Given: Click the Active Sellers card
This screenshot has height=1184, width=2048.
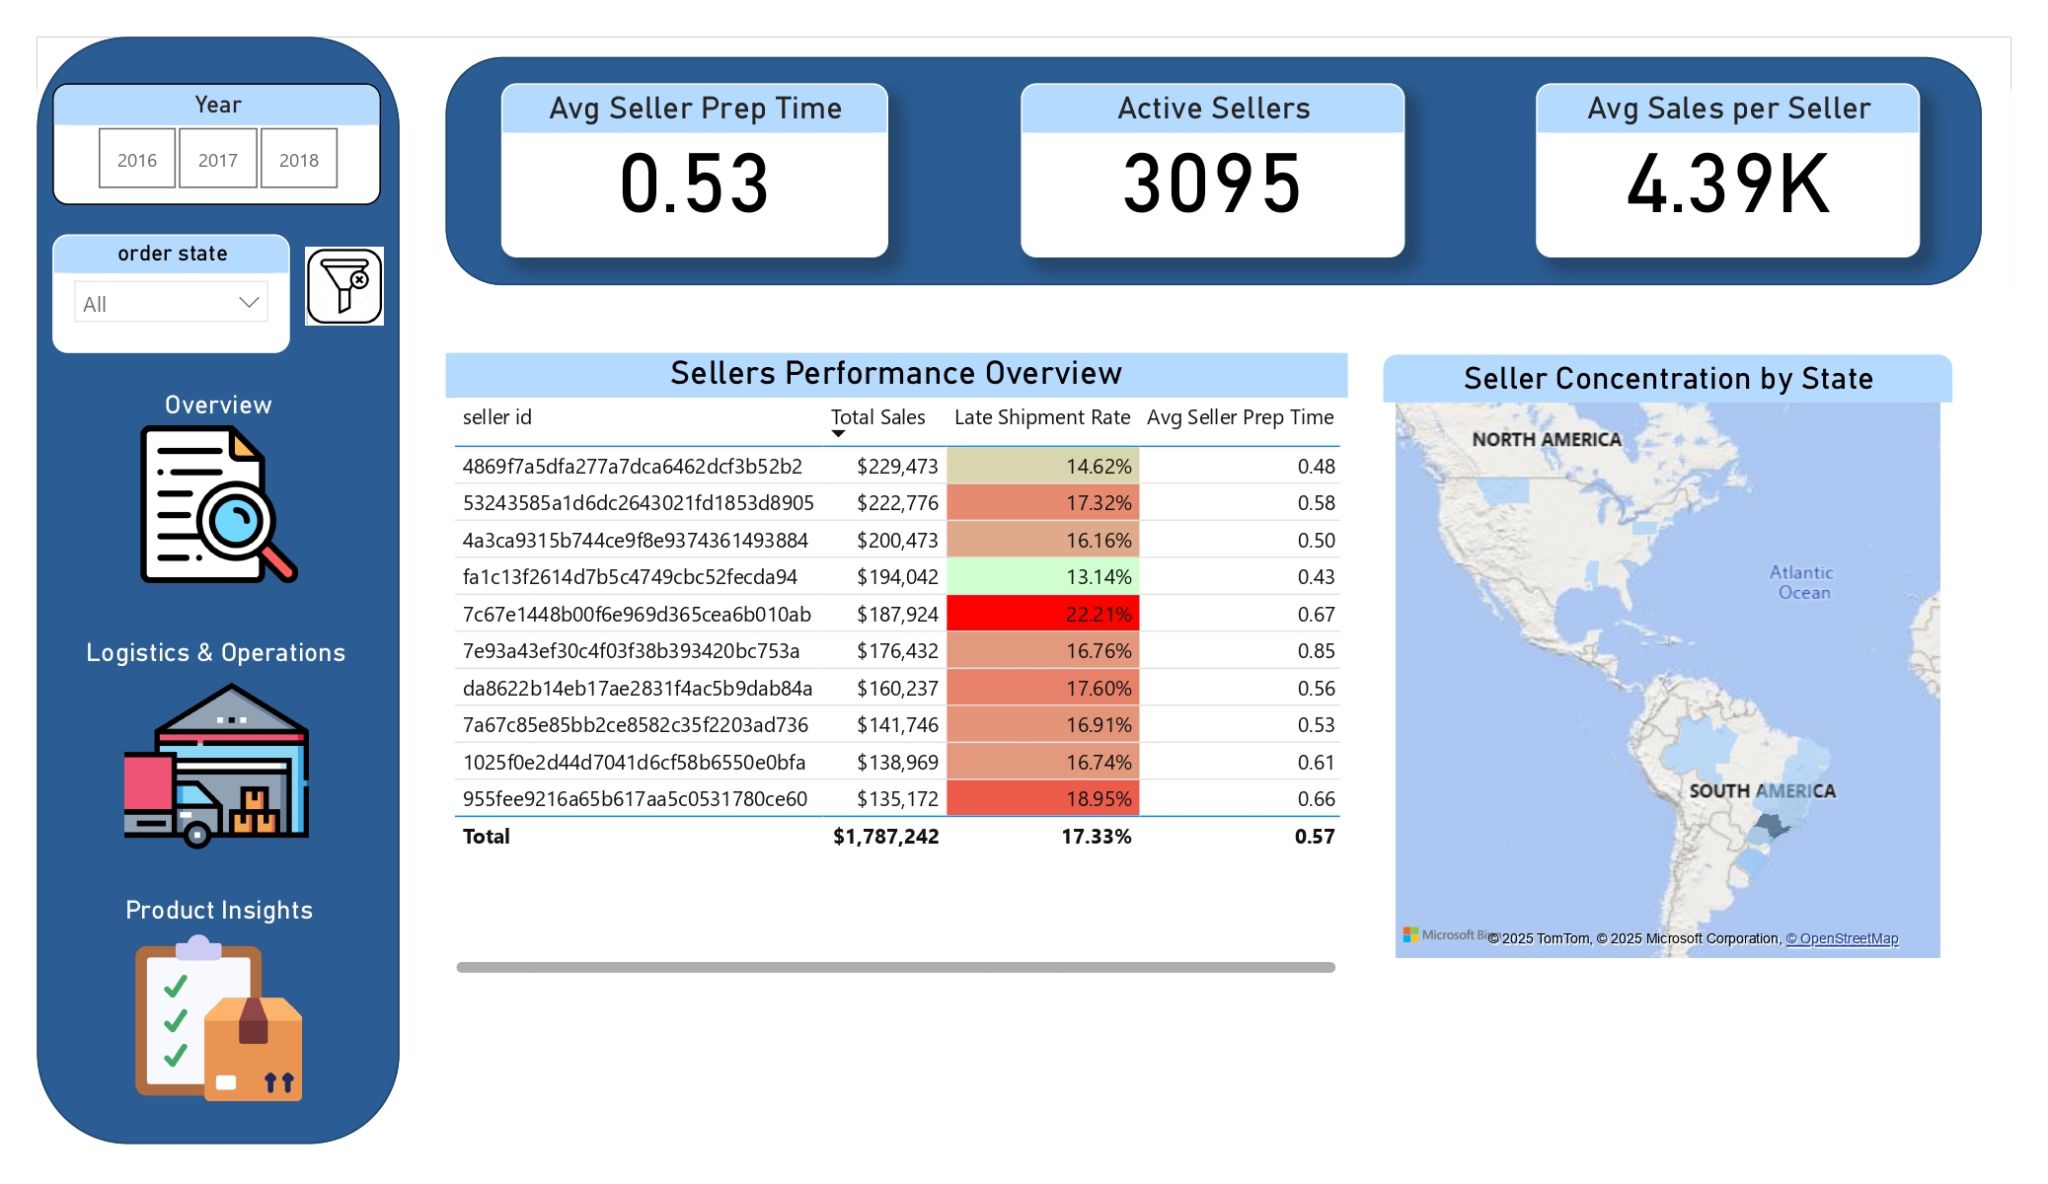Looking at the screenshot, I should point(1212,171).
